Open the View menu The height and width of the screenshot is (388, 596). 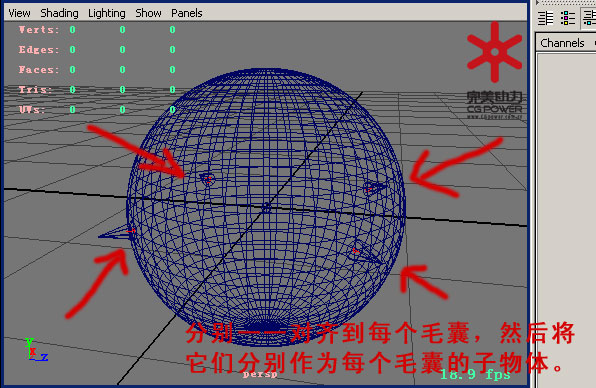tap(19, 13)
